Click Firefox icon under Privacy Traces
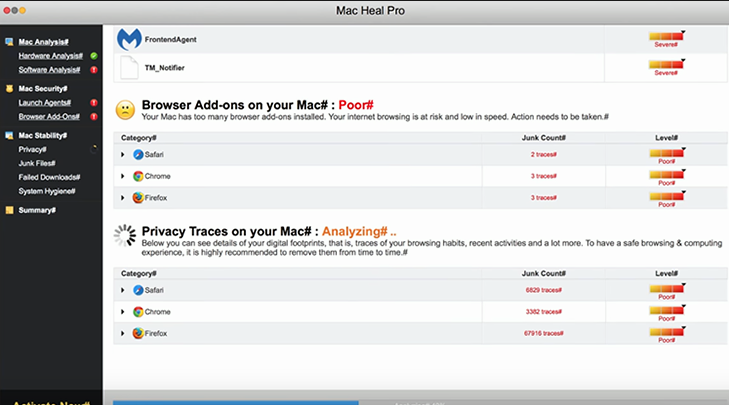This screenshot has width=729, height=405. [138, 333]
